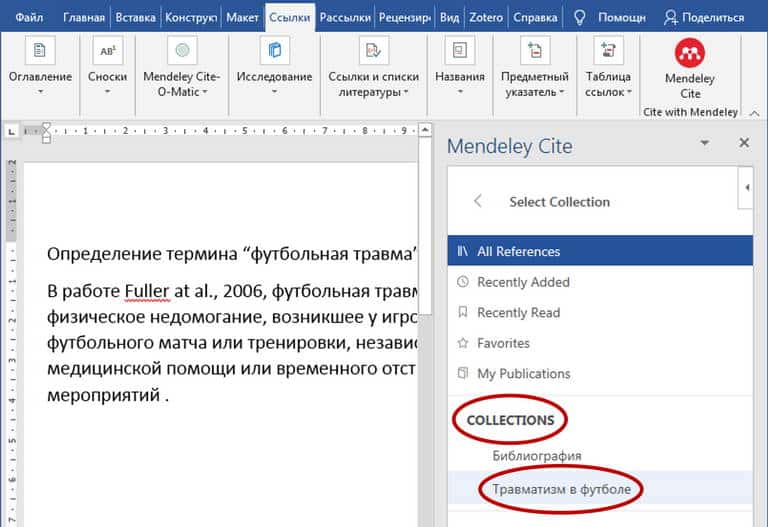Switch to the Вид tab
The width and height of the screenshot is (768, 527).
point(450,18)
